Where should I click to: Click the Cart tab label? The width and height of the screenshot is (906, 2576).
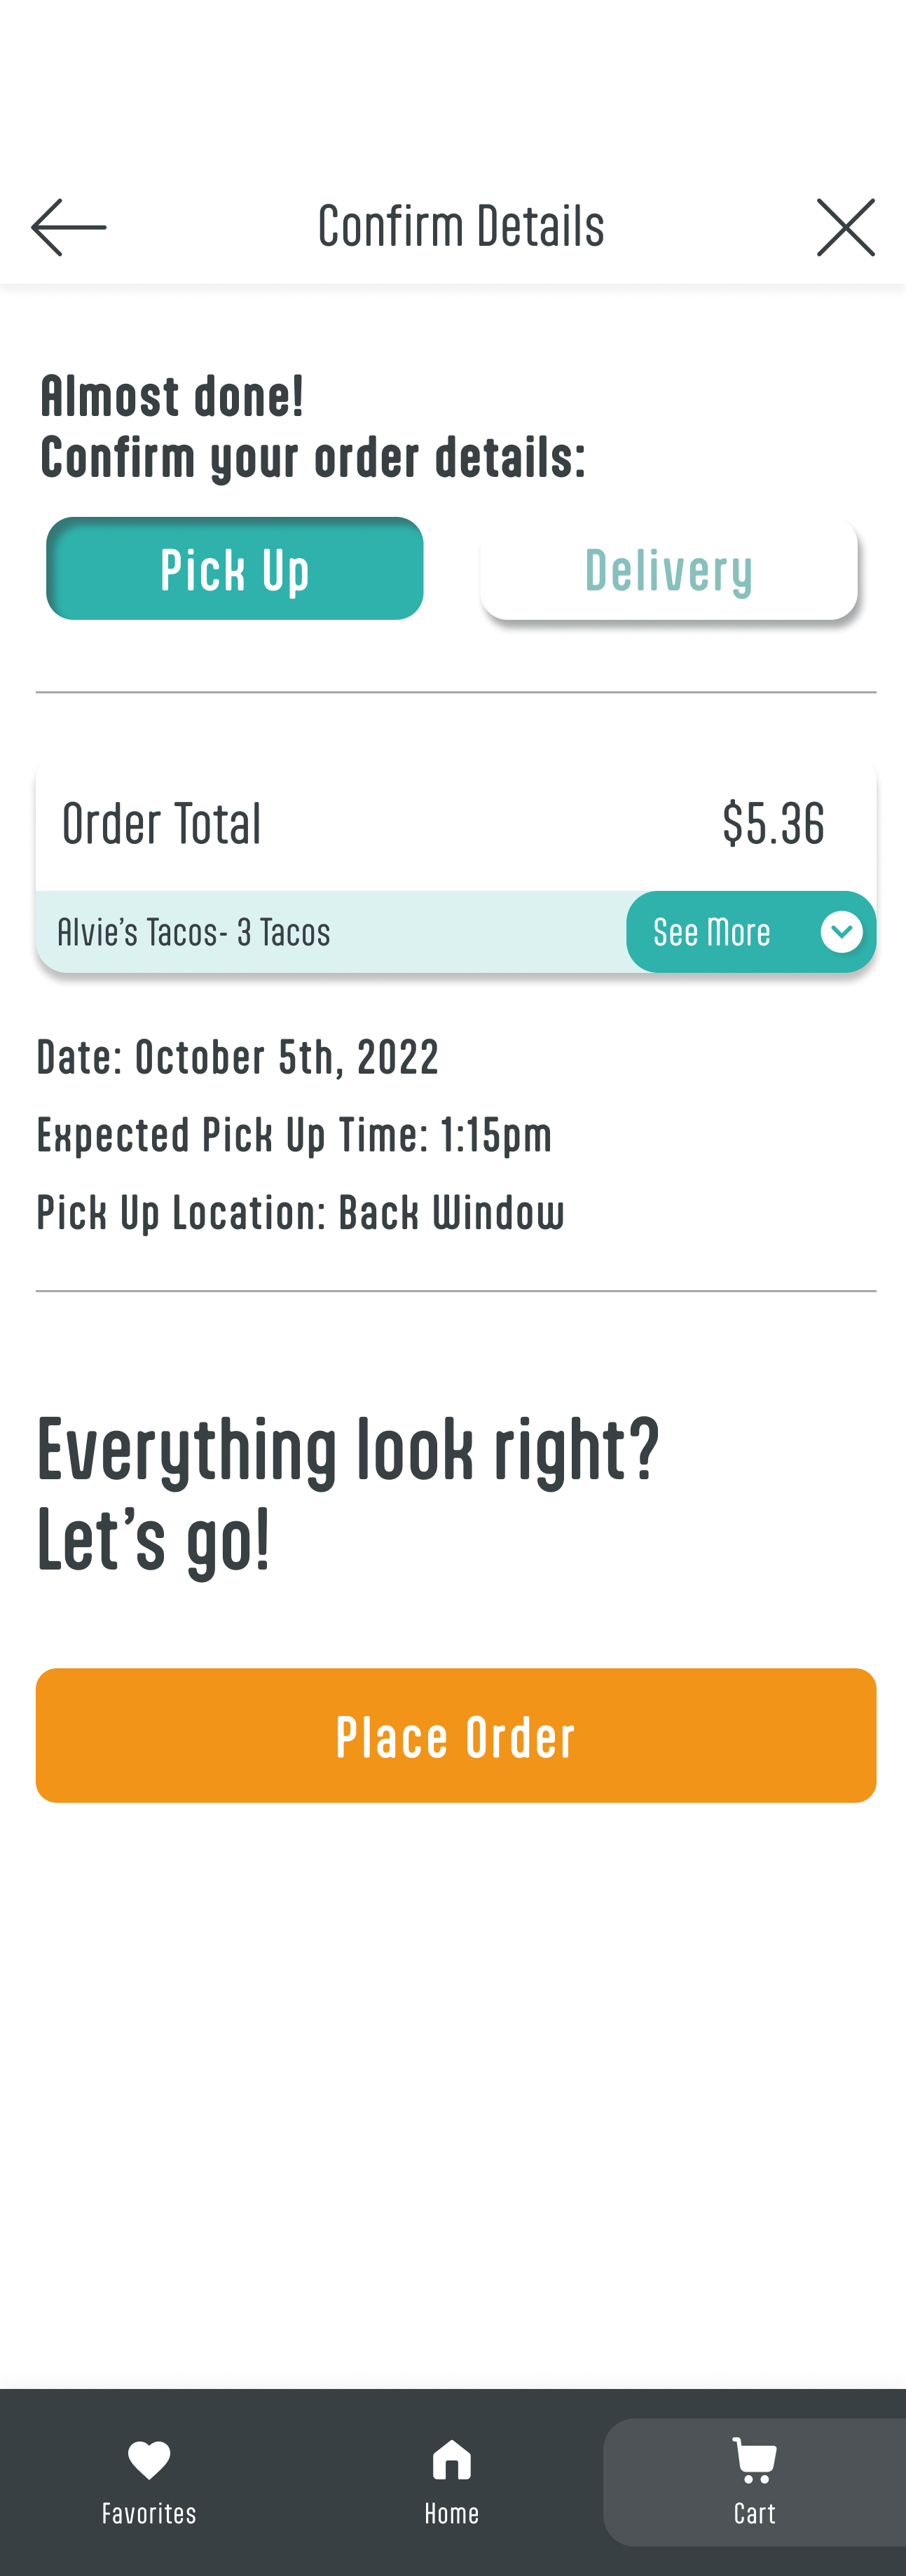point(754,2513)
